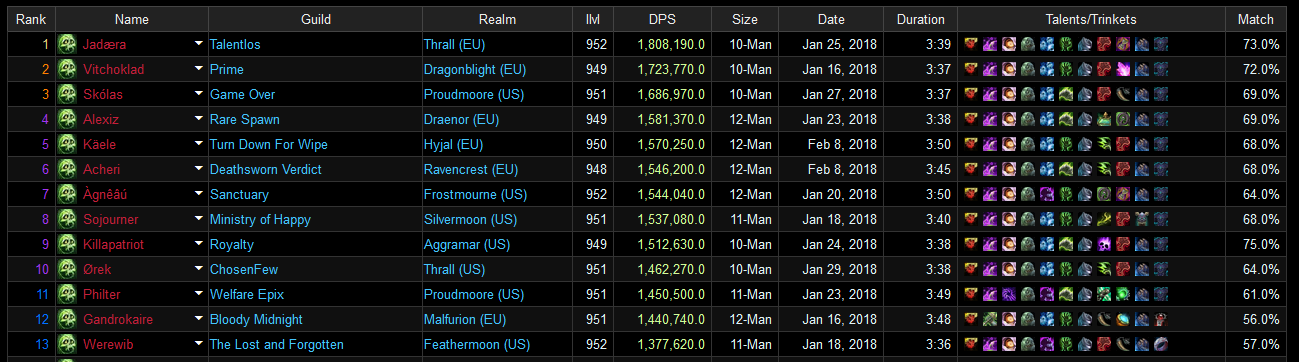Open guild link Deathsworn Verdict
Image resolution: width=1299 pixels, height=362 pixels.
(x=266, y=169)
